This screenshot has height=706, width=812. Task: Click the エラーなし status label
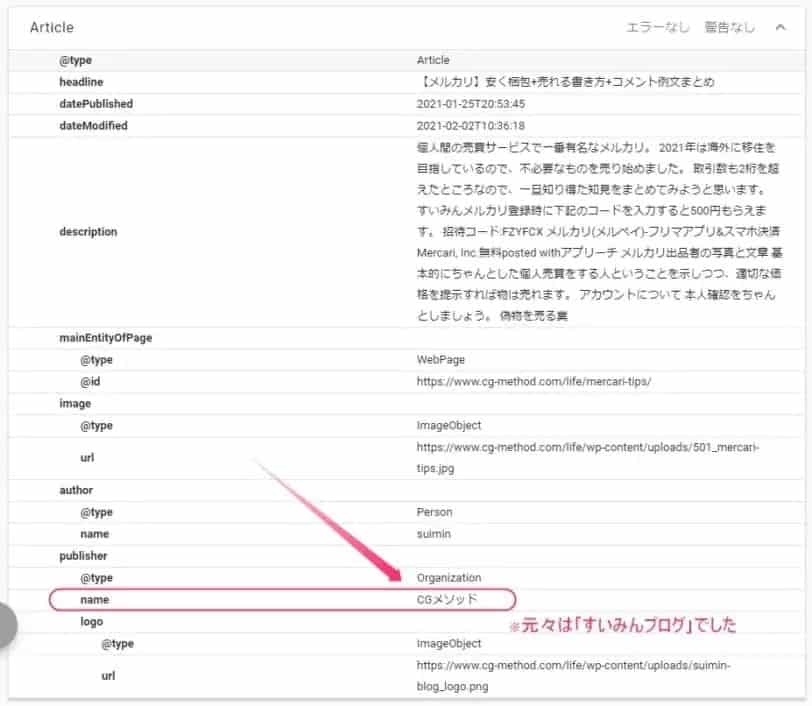(x=658, y=27)
